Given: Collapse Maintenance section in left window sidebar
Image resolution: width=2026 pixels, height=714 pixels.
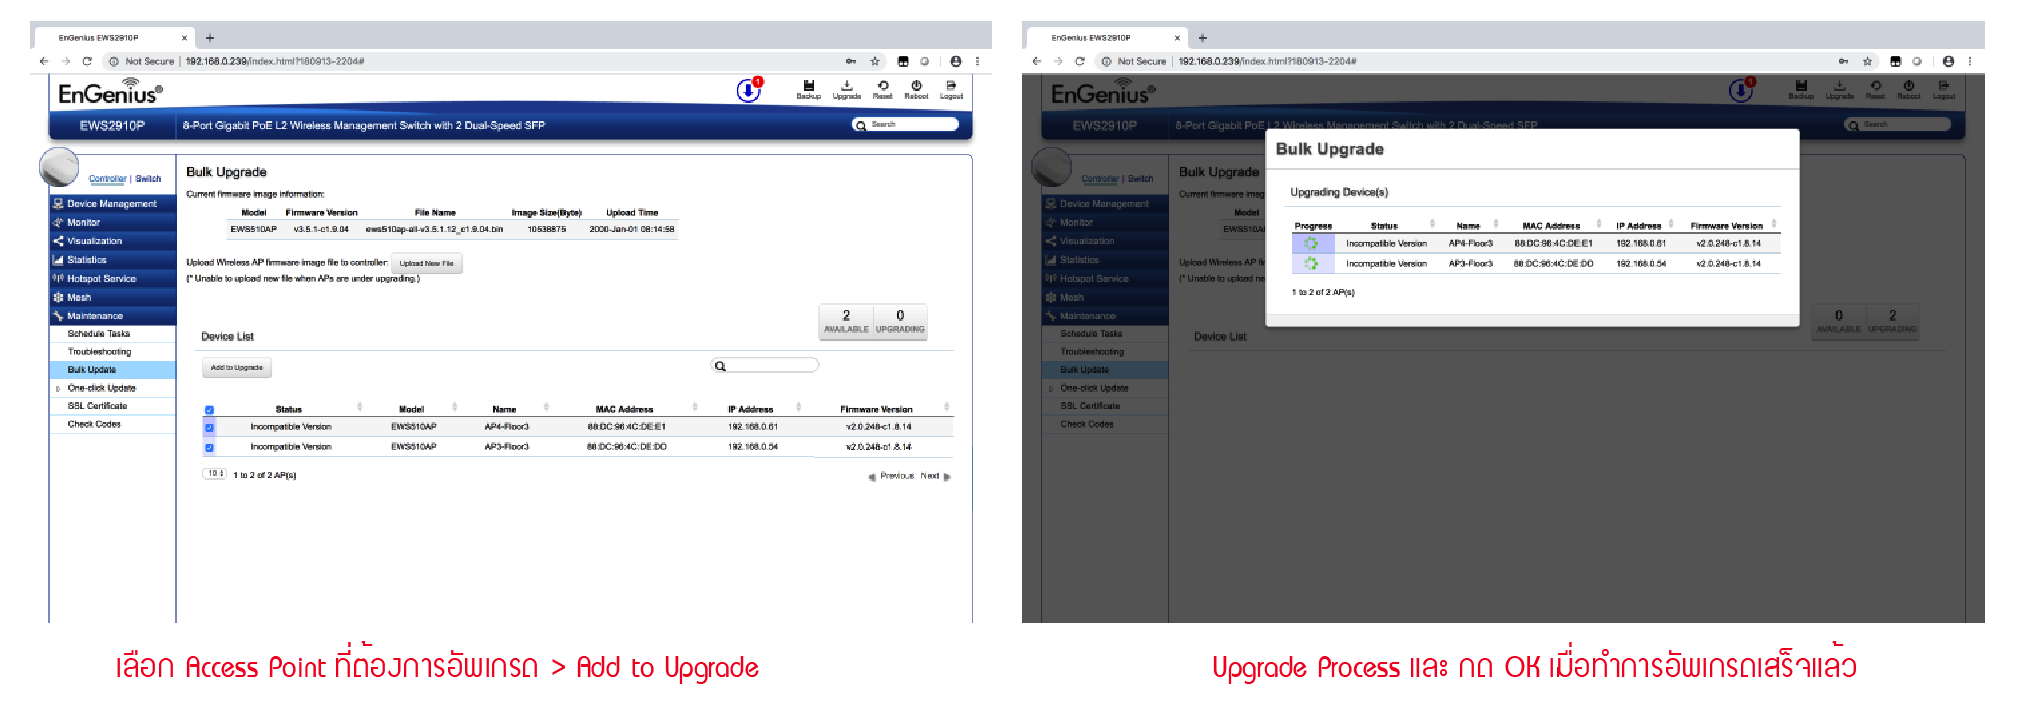Looking at the screenshot, I should [112, 316].
